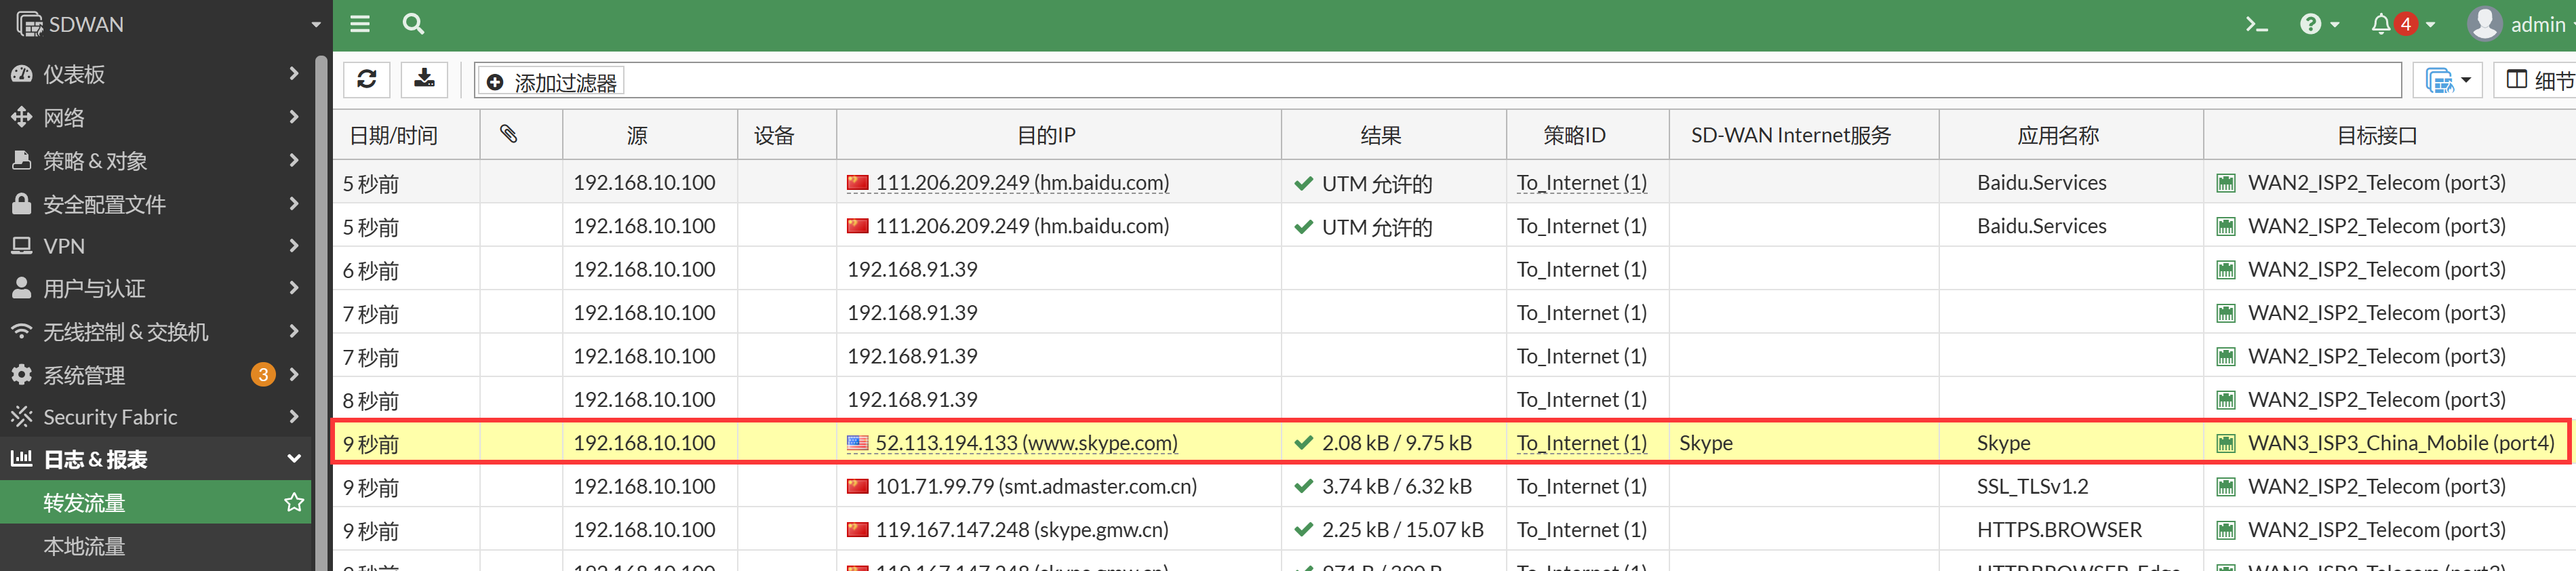Image resolution: width=2576 pixels, height=571 pixels.
Task: Open the help question mark menu
Action: [2319, 24]
